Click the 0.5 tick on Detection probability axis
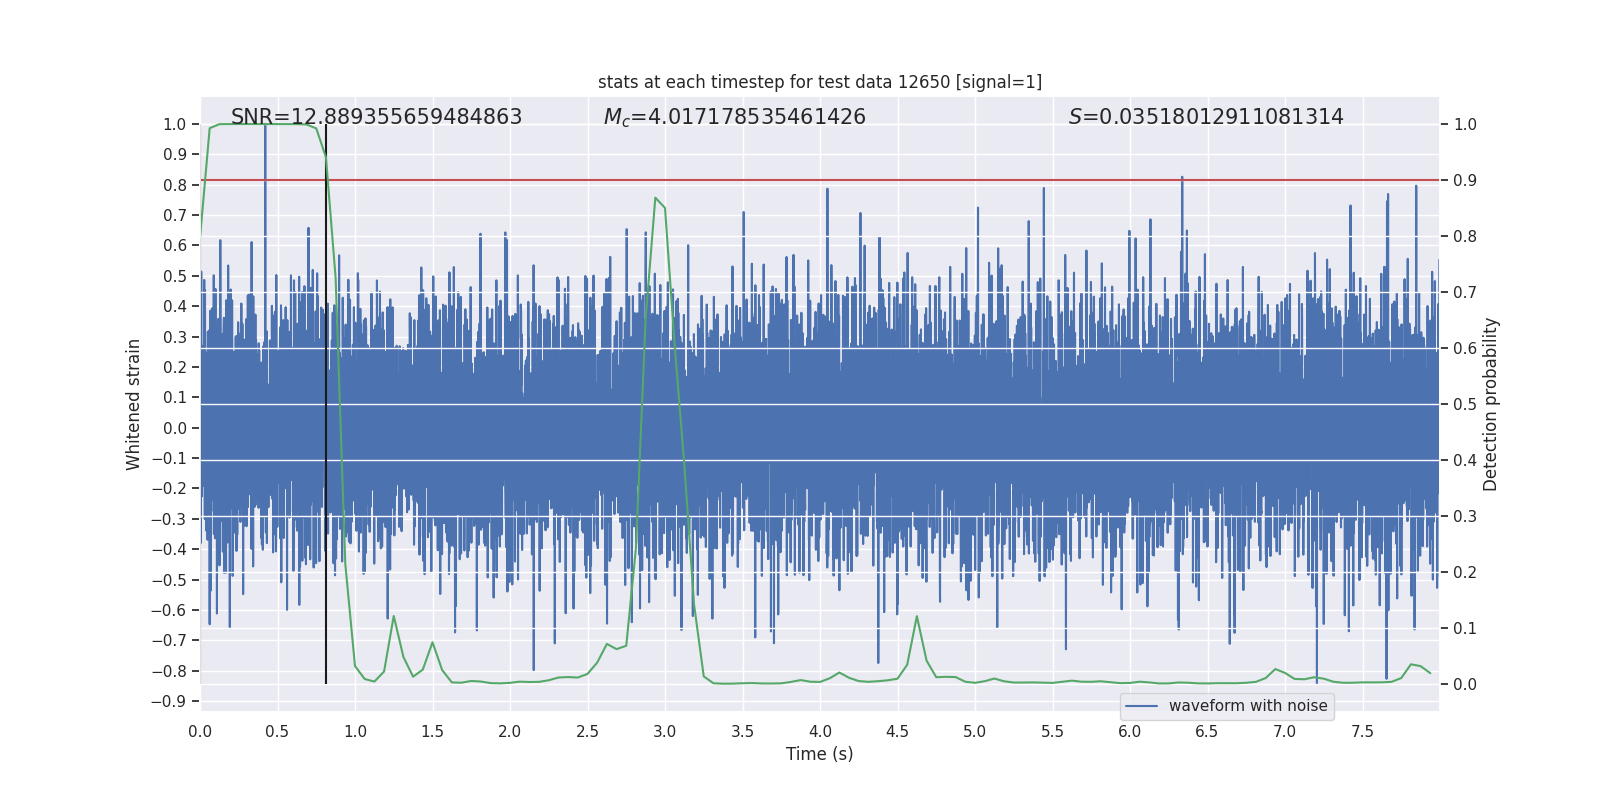1600x800 pixels. (1465, 405)
